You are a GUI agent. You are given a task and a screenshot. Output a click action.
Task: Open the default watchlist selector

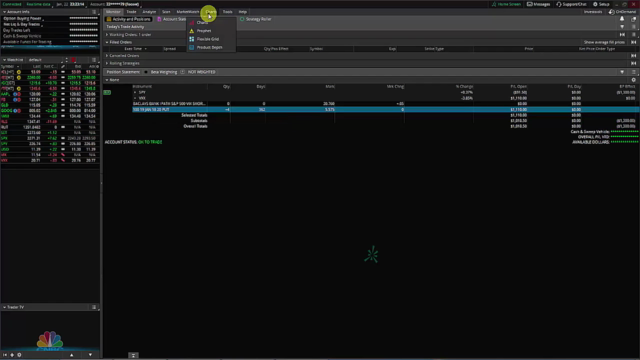[x=46, y=60]
